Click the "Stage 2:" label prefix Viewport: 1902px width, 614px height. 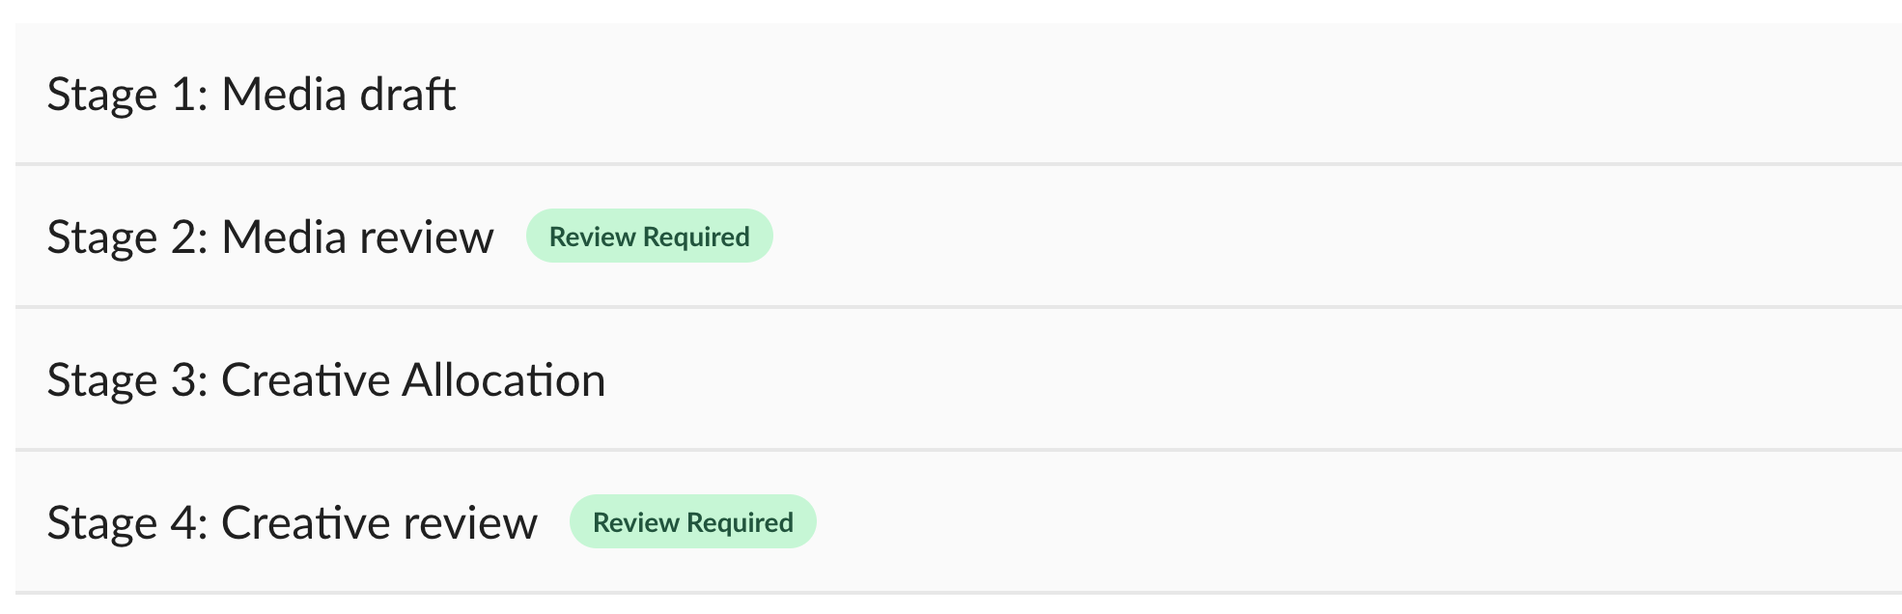(127, 238)
